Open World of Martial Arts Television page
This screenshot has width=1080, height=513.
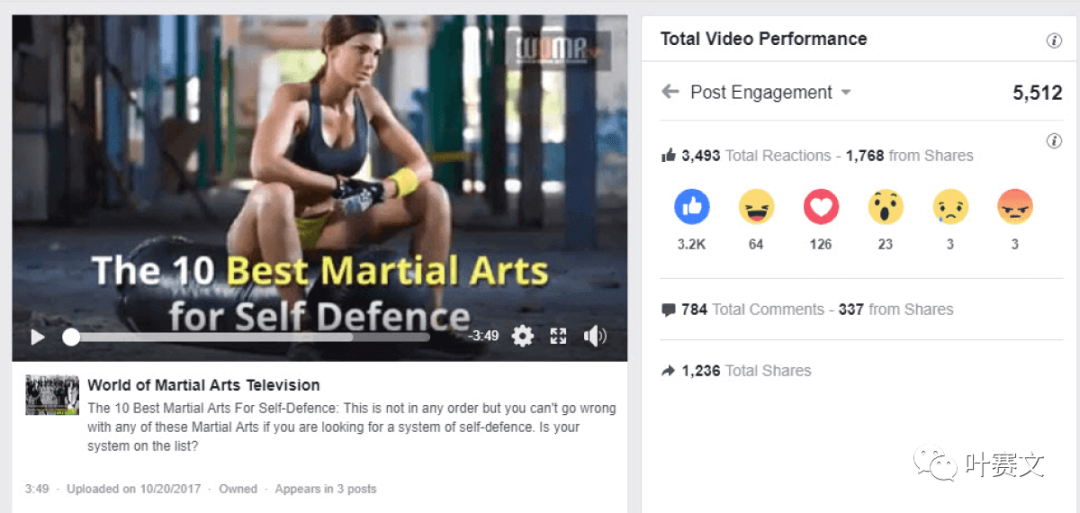(203, 385)
